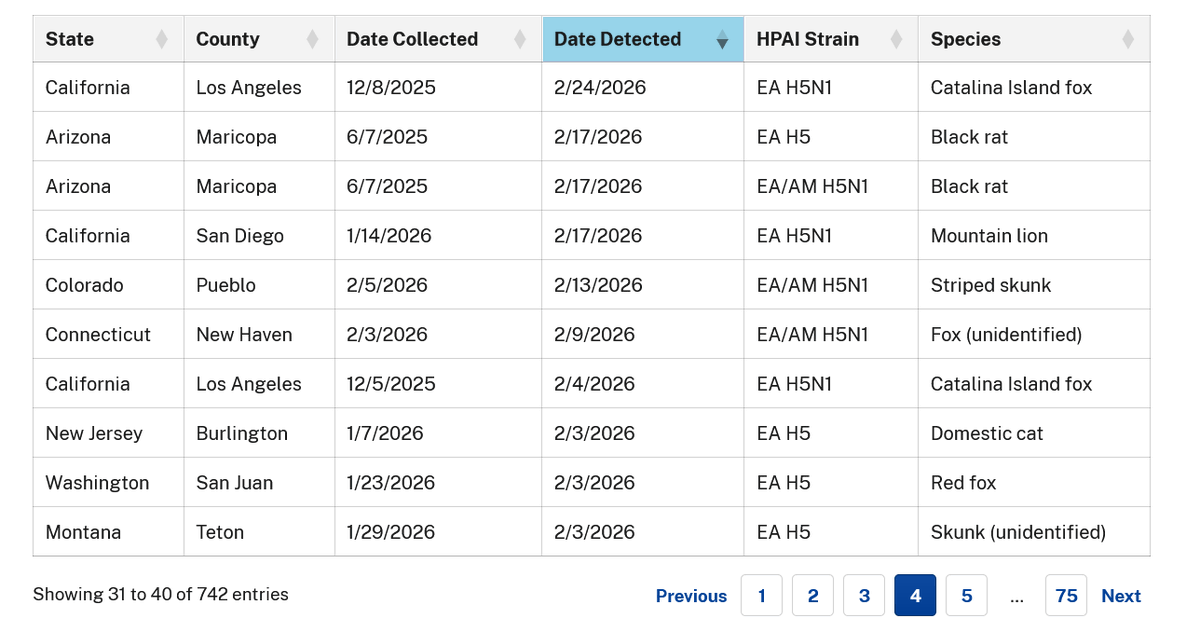The width and height of the screenshot is (1200, 632).
Task: Click the Washington state cell
Action: click(108, 482)
